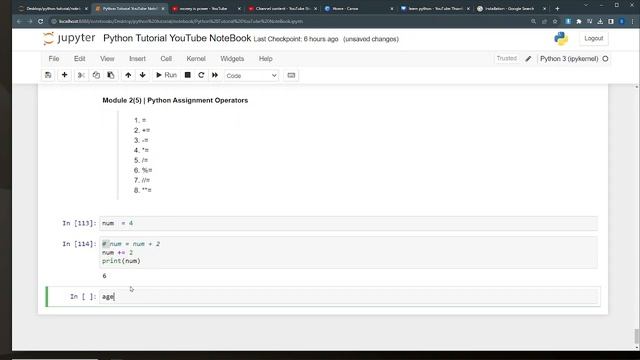The width and height of the screenshot is (640, 360).
Task: Open the View menu
Action: [x=107, y=59]
